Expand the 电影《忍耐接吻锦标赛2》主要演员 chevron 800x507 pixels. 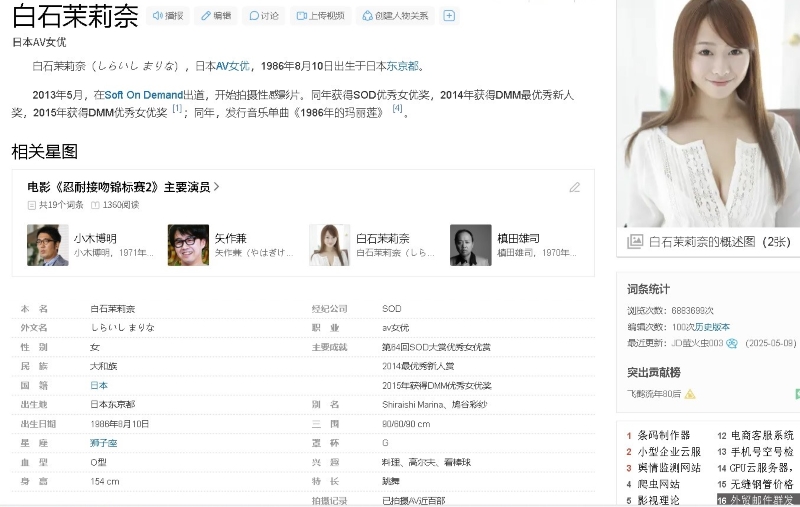[x=217, y=187]
